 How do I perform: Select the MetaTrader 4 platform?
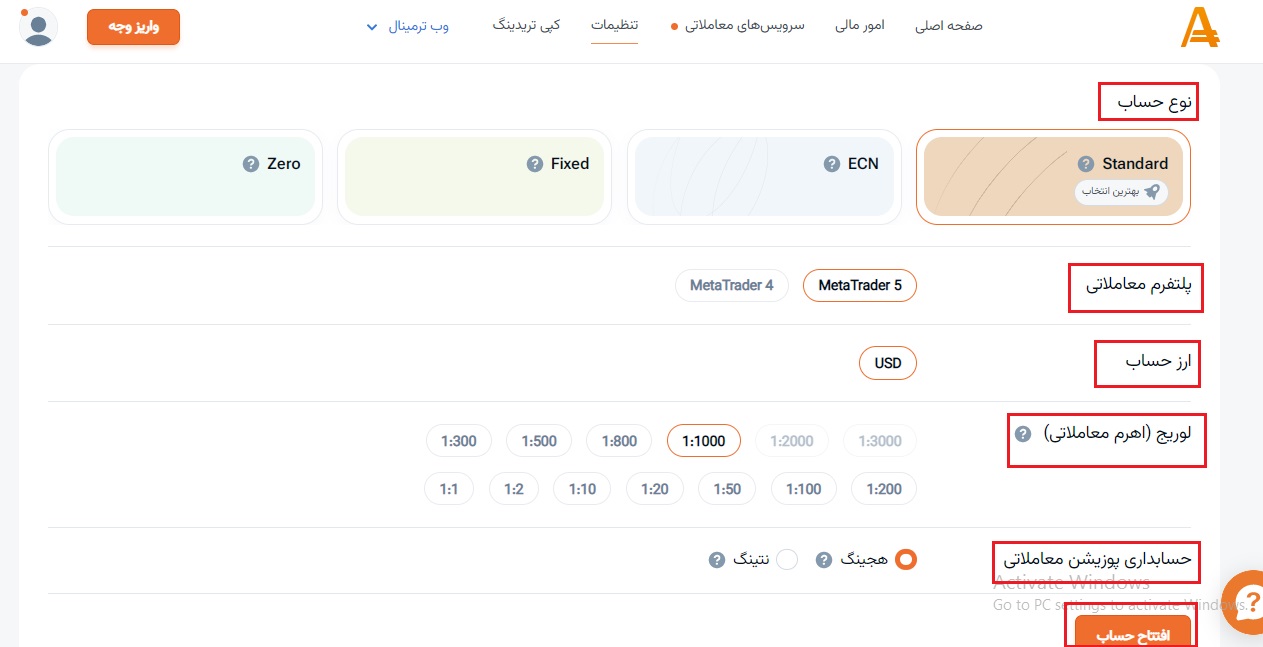tap(732, 286)
